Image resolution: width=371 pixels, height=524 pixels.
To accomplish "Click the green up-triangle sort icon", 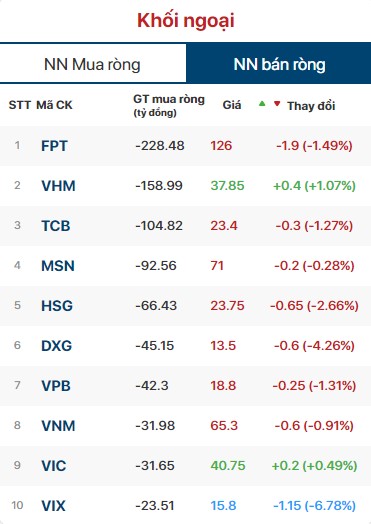I will coord(262,104).
